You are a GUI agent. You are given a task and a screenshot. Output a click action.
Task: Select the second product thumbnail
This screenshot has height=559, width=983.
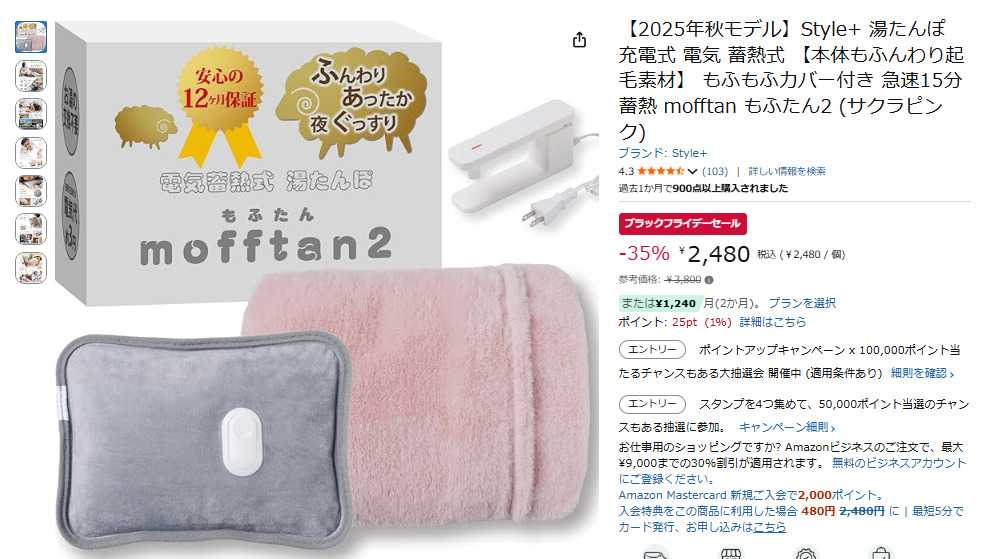click(x=31, y=76)
